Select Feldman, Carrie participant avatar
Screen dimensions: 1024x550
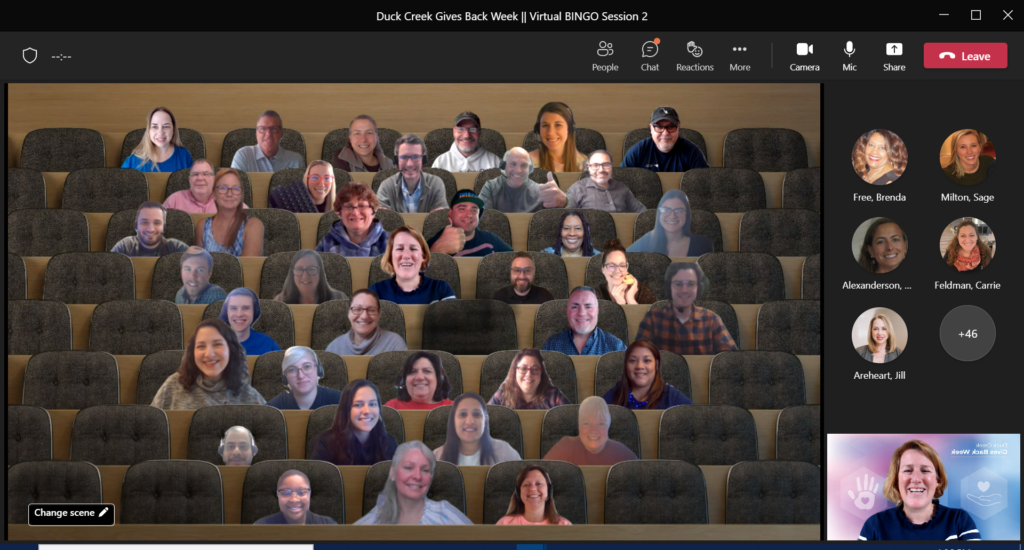(x=967, y=245)
